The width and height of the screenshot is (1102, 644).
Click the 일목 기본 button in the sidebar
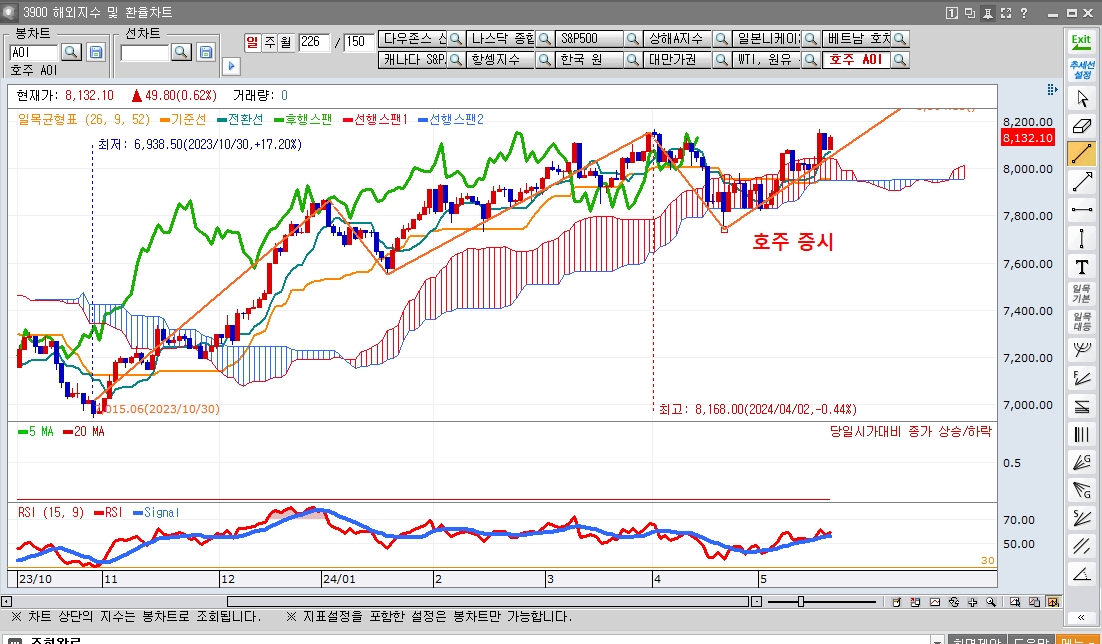[1081, 294]
